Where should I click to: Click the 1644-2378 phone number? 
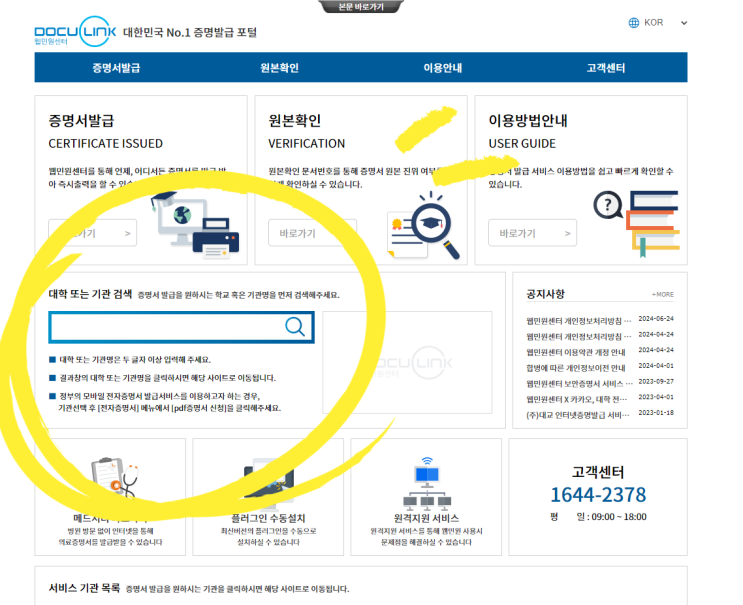(x=598, y=495)
